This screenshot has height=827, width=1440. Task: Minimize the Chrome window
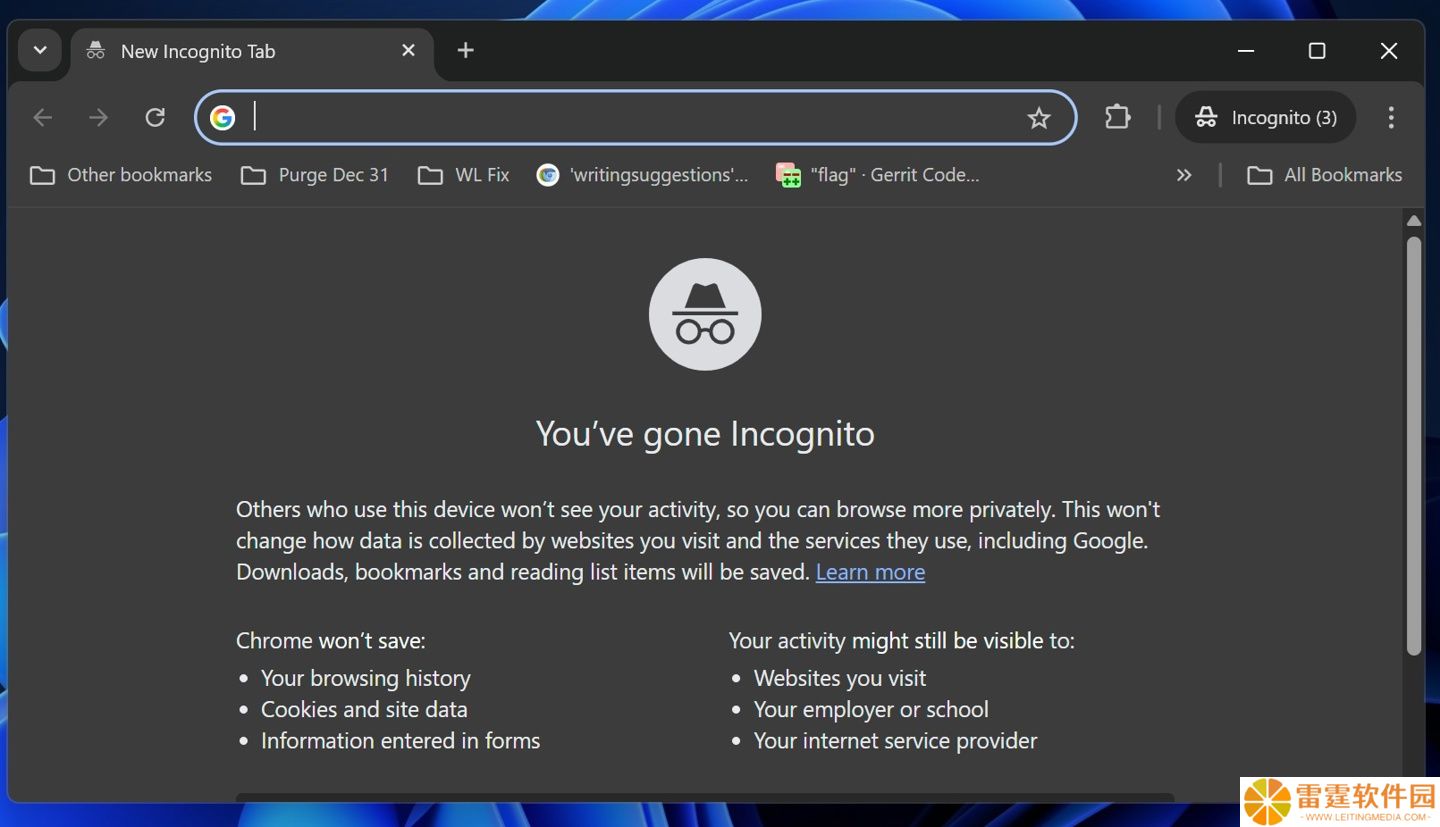pos(1246,51)
